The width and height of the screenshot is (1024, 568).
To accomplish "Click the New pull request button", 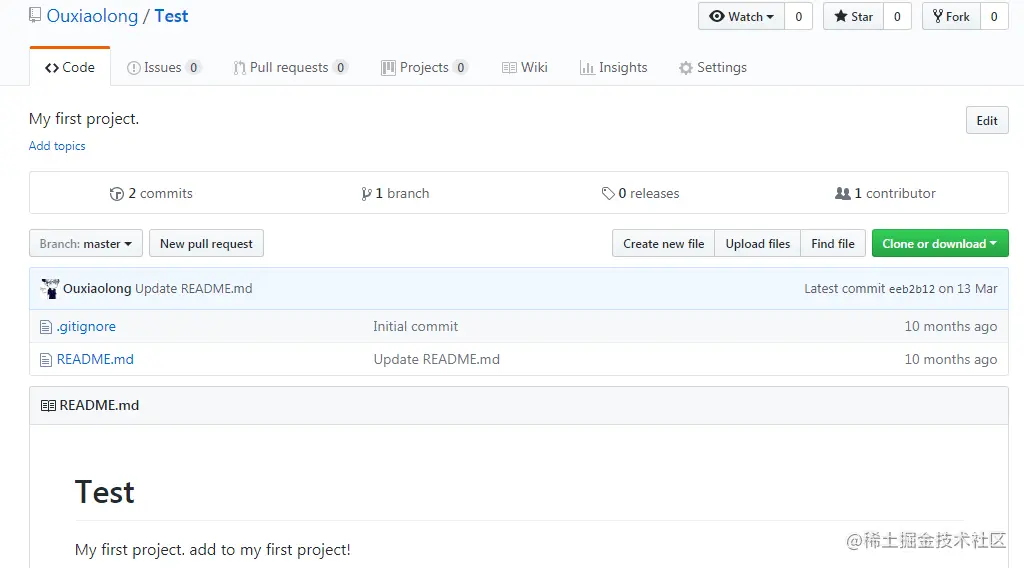I will point(206,244).
